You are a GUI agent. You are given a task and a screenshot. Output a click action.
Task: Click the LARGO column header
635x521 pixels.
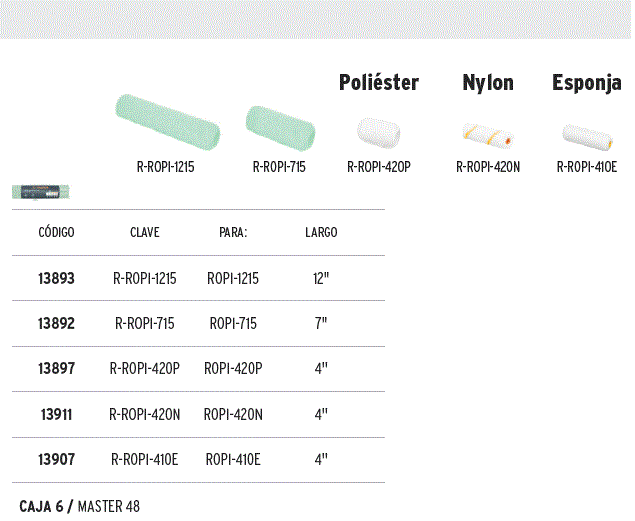(321, 232)
